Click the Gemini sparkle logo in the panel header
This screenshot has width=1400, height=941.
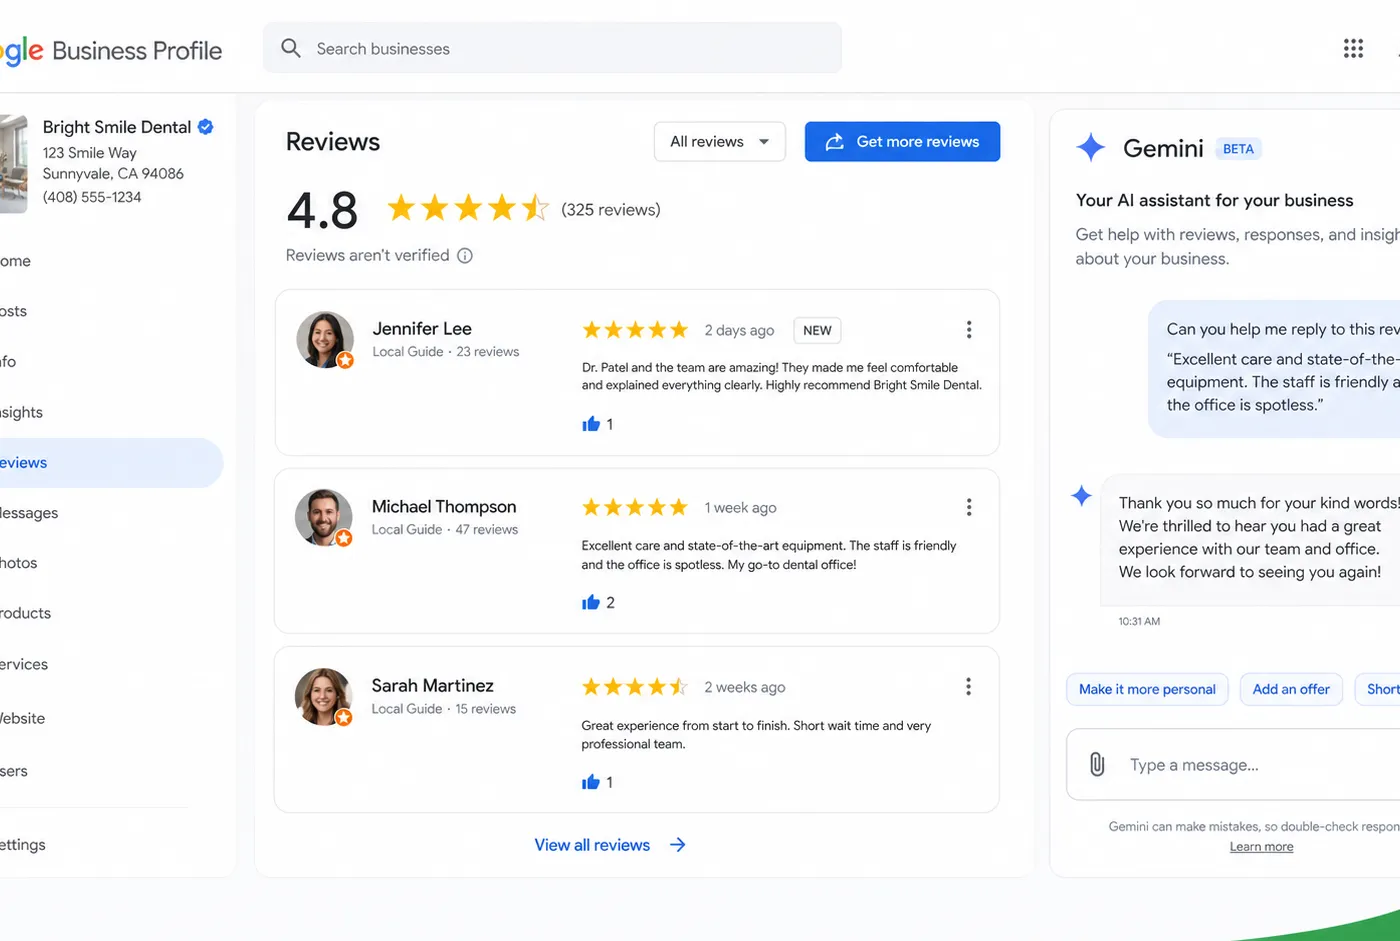pos(1091,148)
